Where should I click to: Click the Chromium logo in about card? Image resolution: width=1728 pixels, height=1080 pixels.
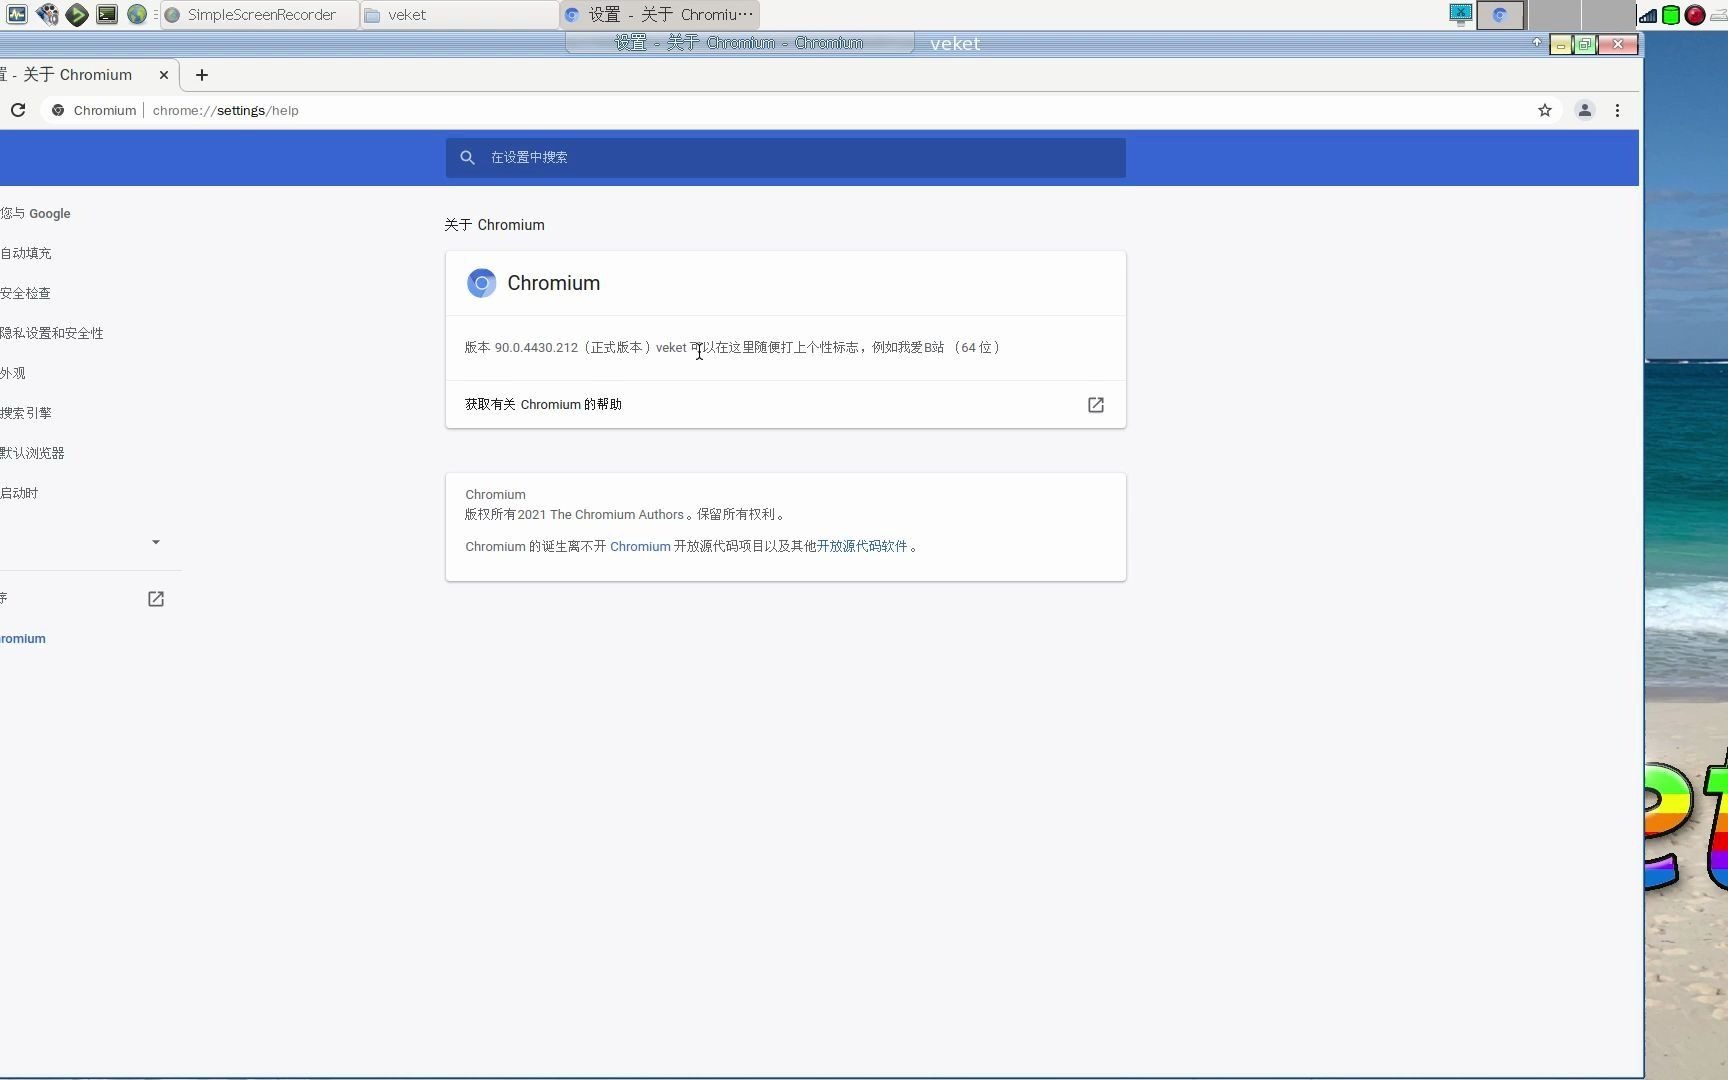click(x=481, y=283)
